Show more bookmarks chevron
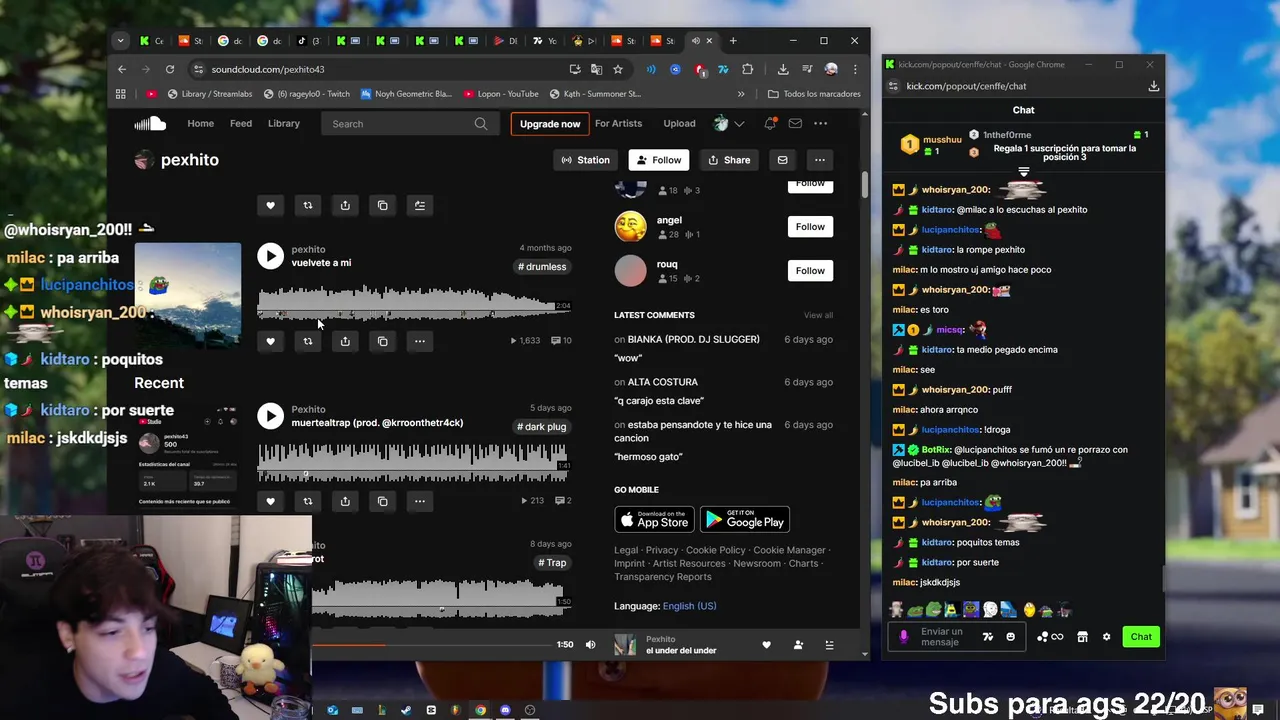 coord(741,94)
